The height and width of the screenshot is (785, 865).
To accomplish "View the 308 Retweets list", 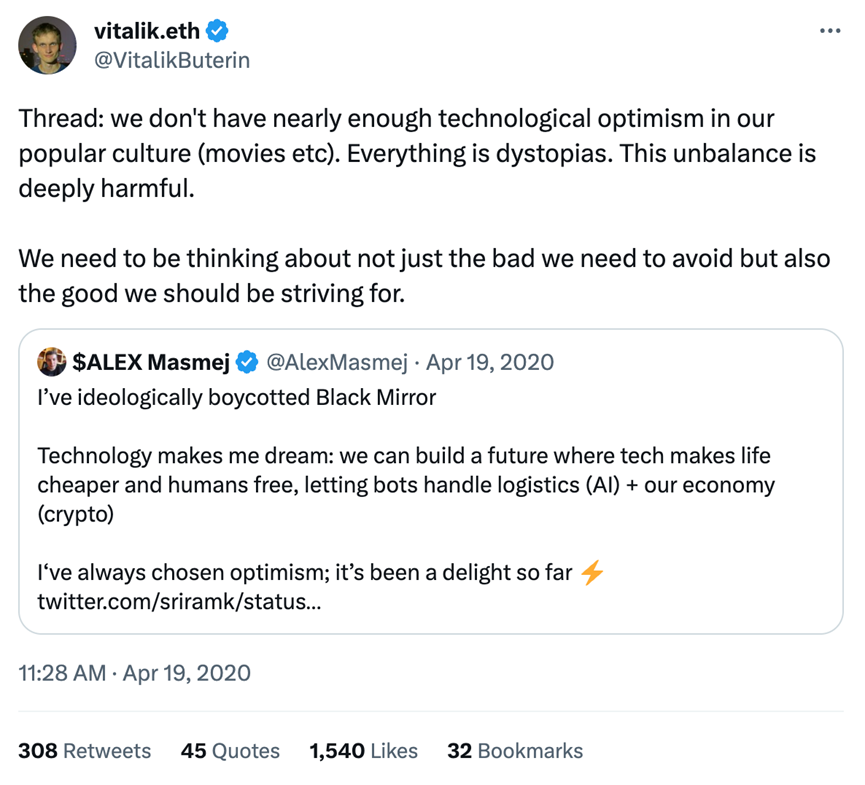I will 85,751.
